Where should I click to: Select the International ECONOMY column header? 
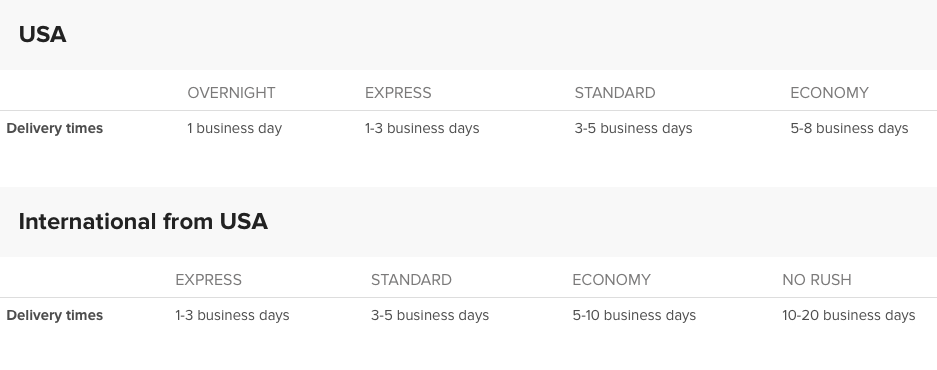tap(611, 280)
